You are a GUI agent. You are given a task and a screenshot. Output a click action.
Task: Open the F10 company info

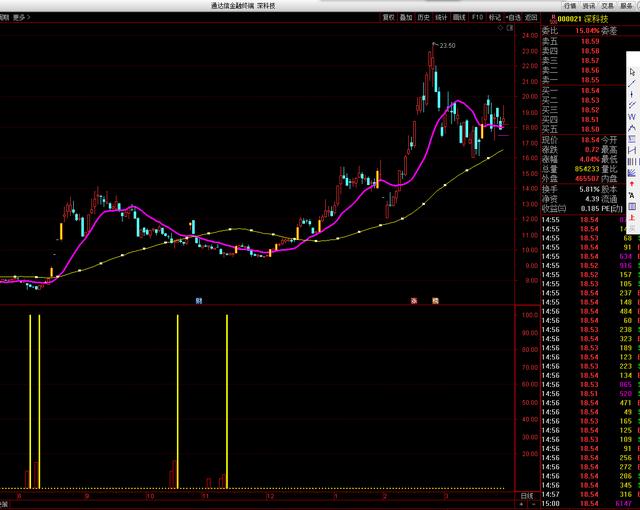(x=477, y=17)
